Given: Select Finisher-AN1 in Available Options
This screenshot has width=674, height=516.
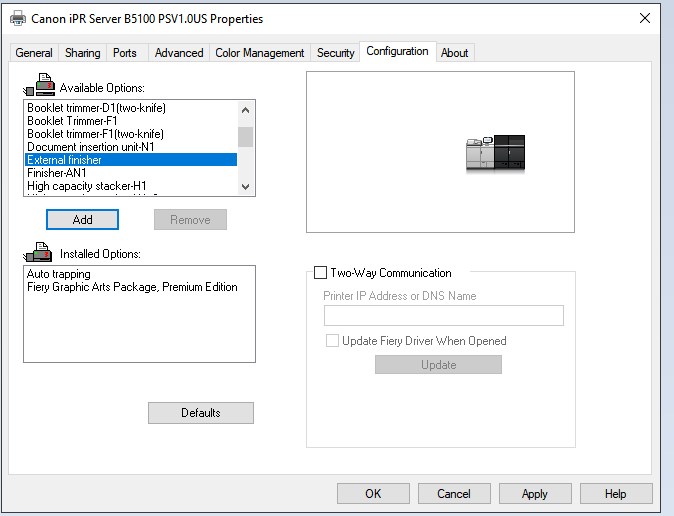Looking at the screenshot, I should pos(57,173).
